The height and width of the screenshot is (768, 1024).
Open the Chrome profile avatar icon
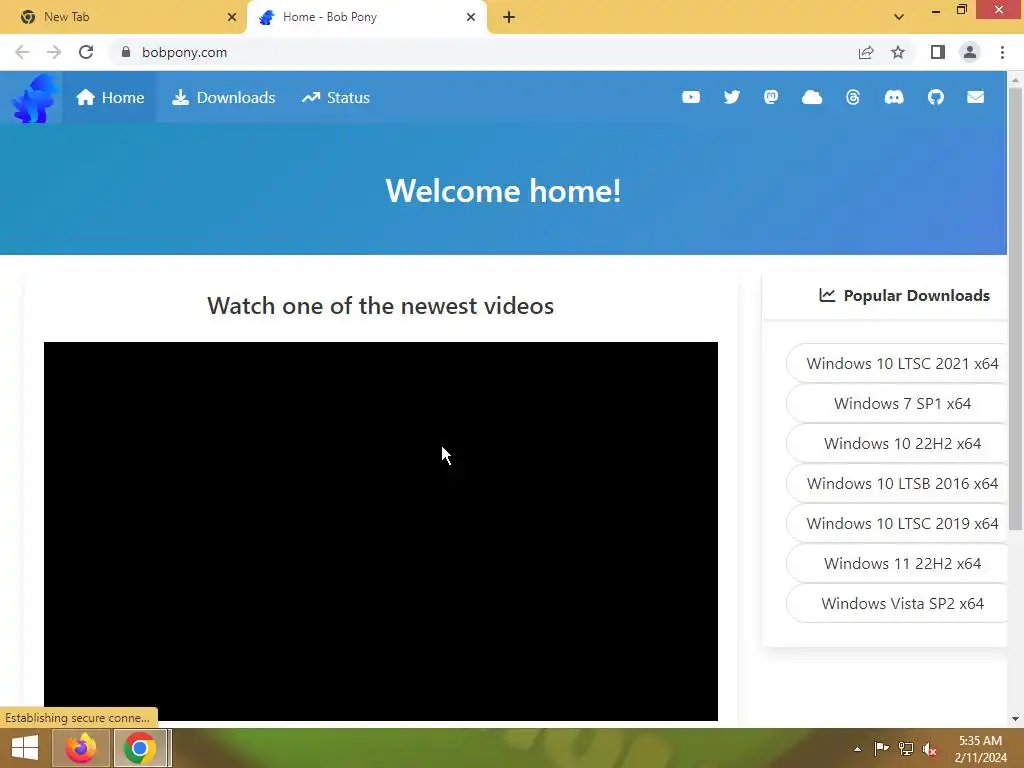(970, 52)
